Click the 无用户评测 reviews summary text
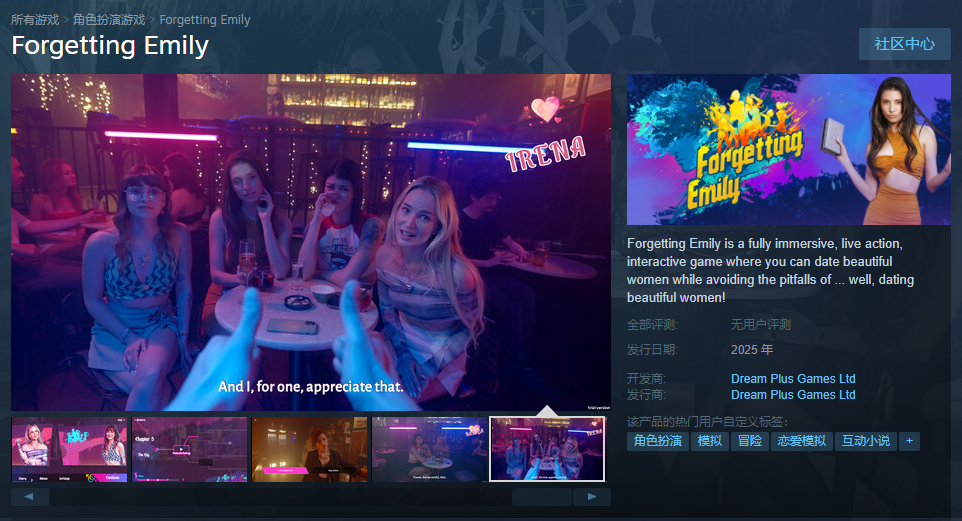Image resolution: width=962 pixels, height=521 pixels. point(761,325)
